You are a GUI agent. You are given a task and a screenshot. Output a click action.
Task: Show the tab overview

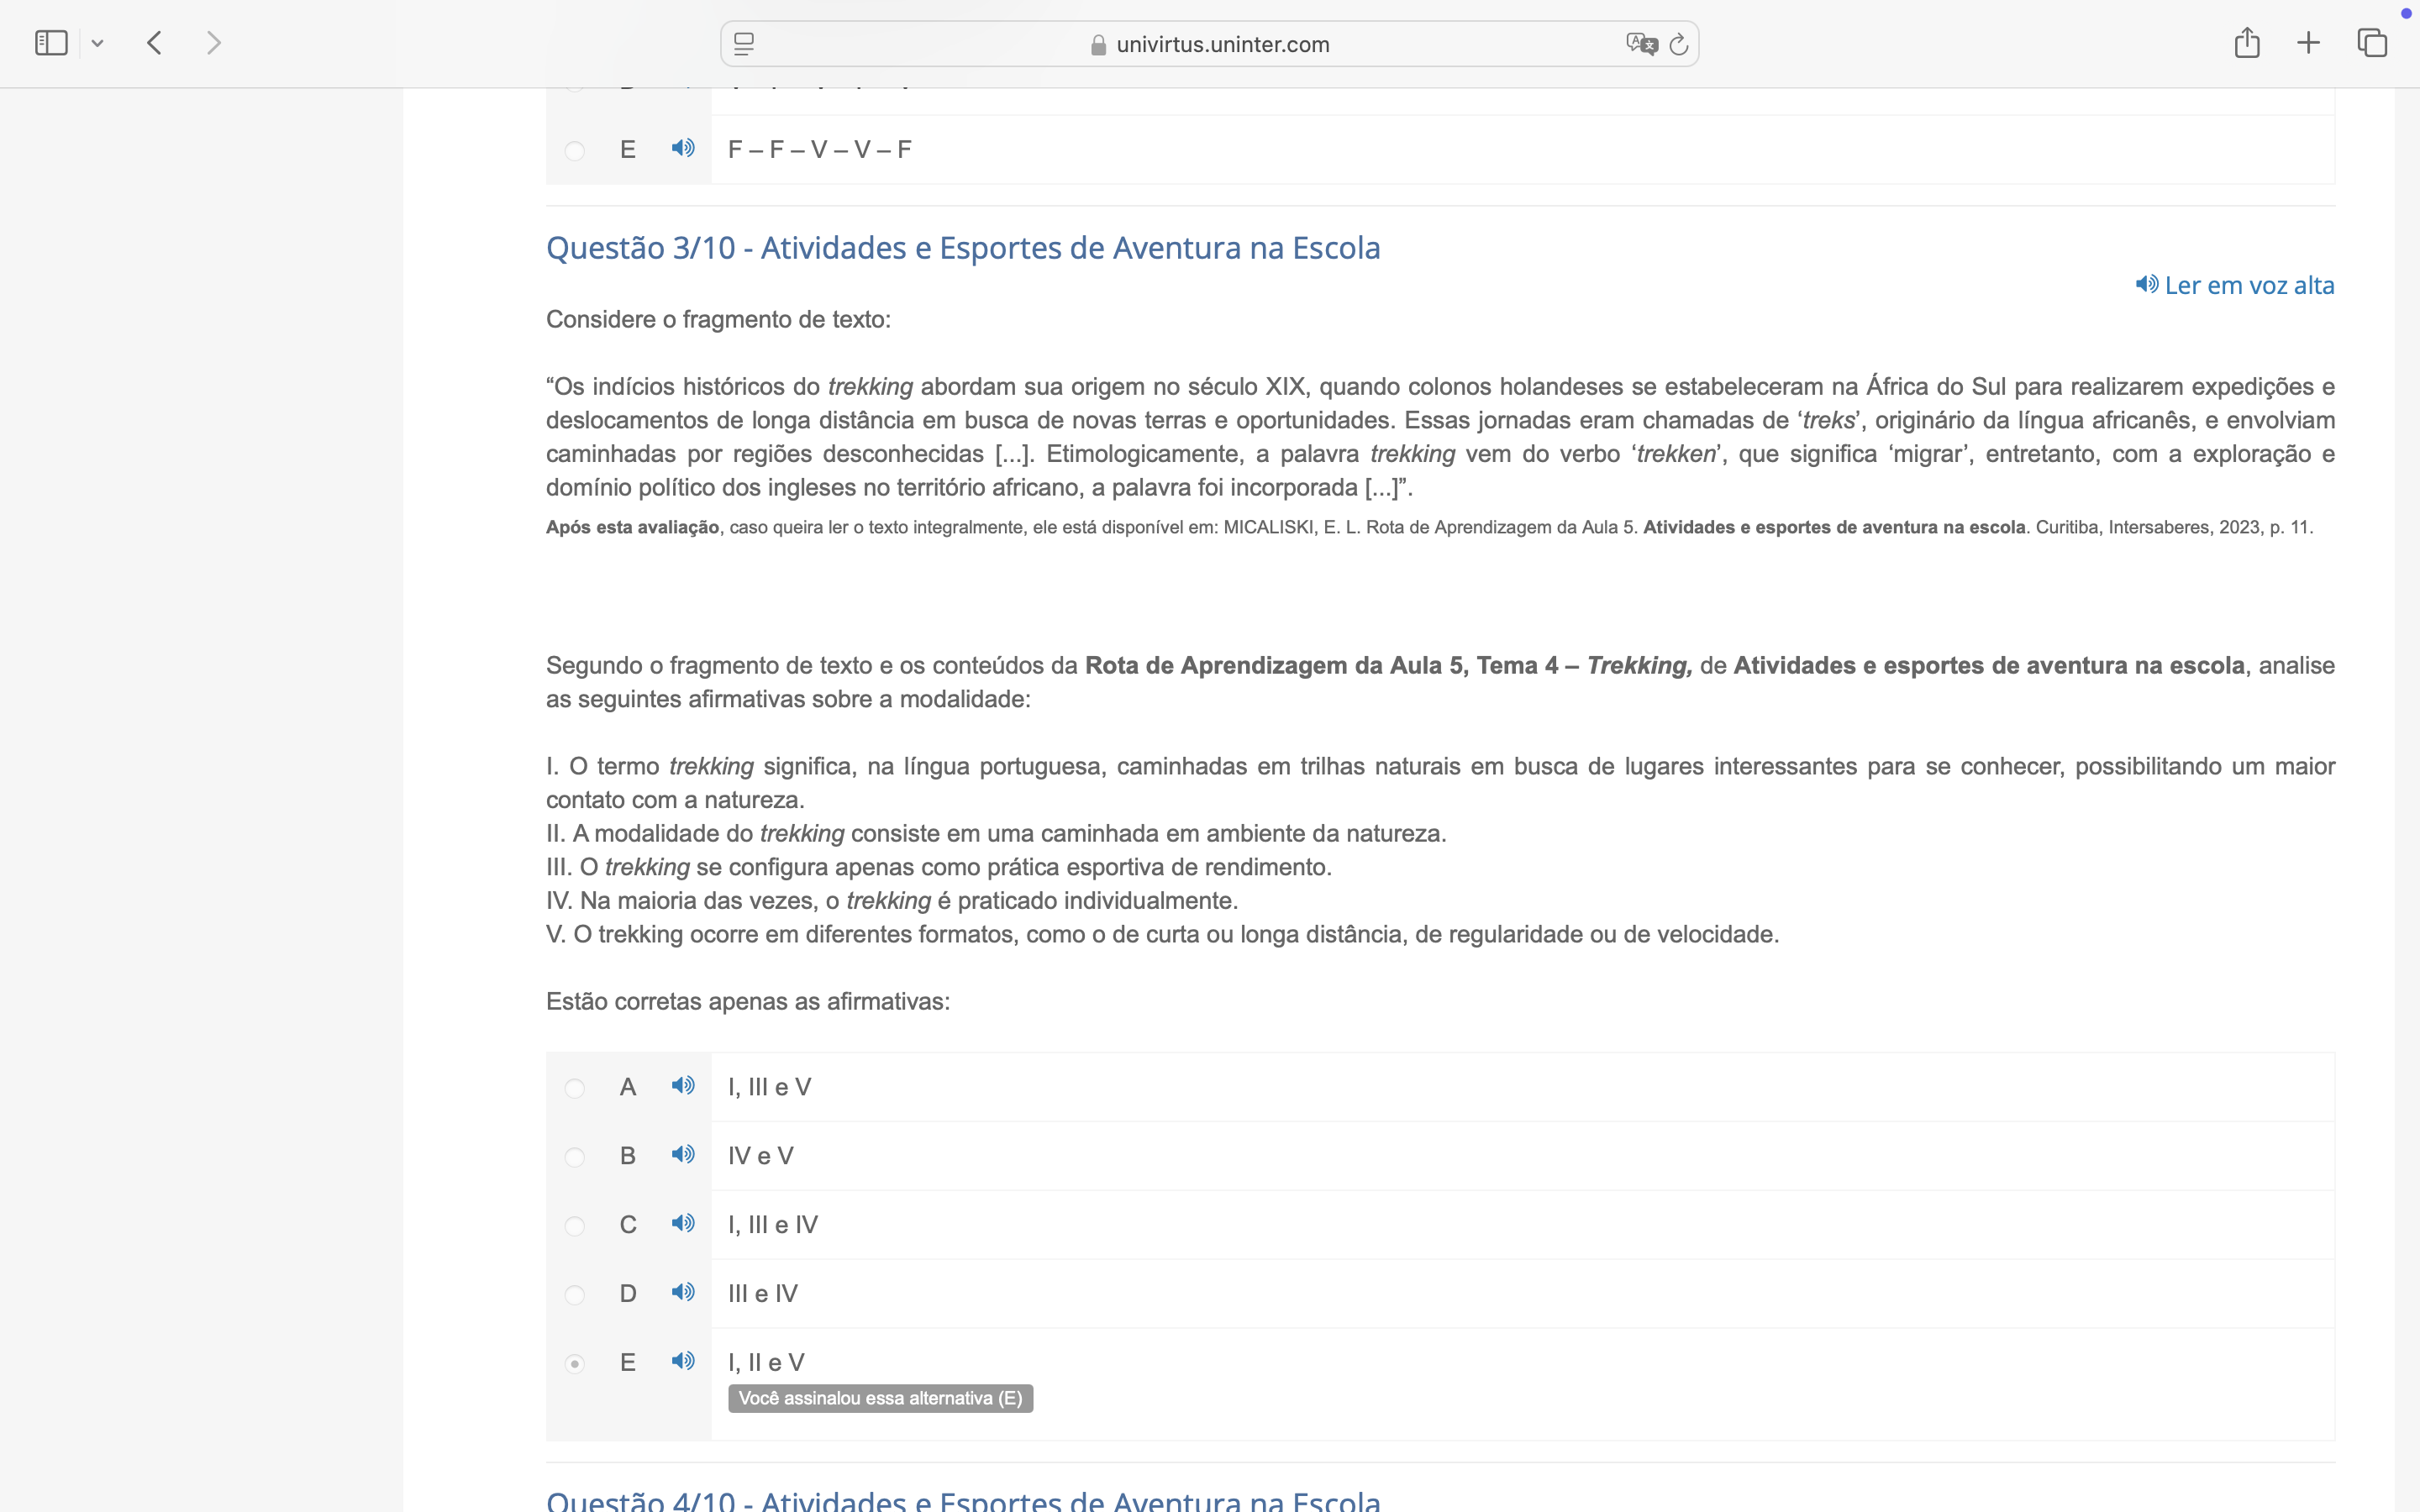click(x=2372, y=43)
